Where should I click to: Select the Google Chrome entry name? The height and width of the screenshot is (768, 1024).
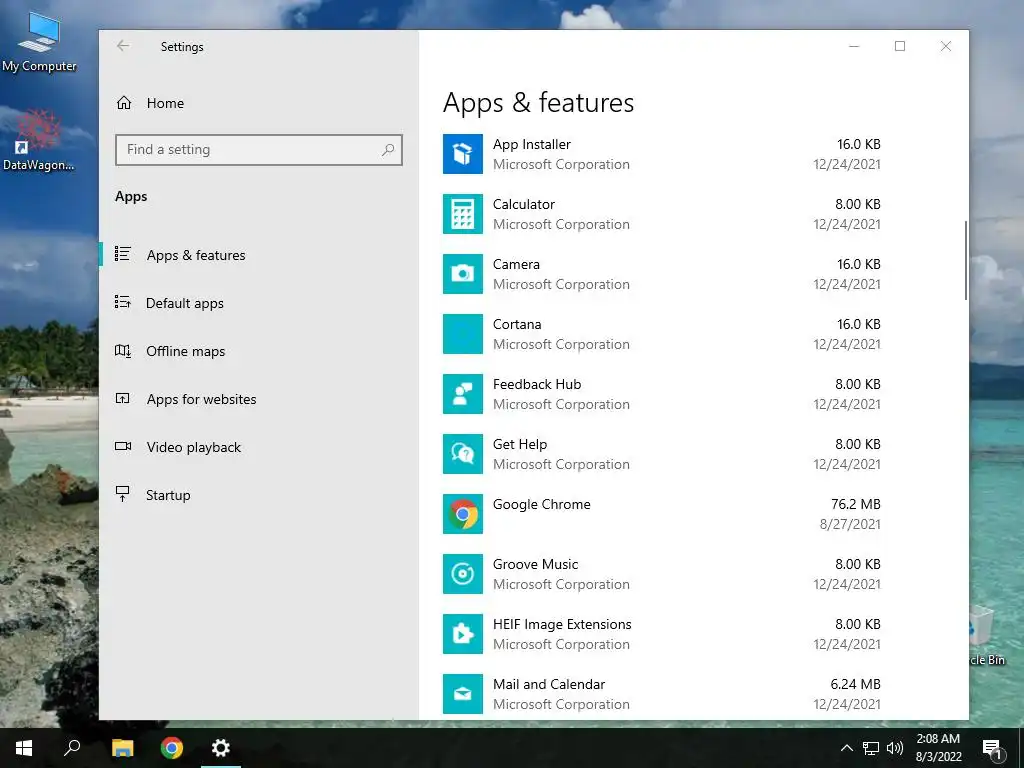tap(541, 504)
